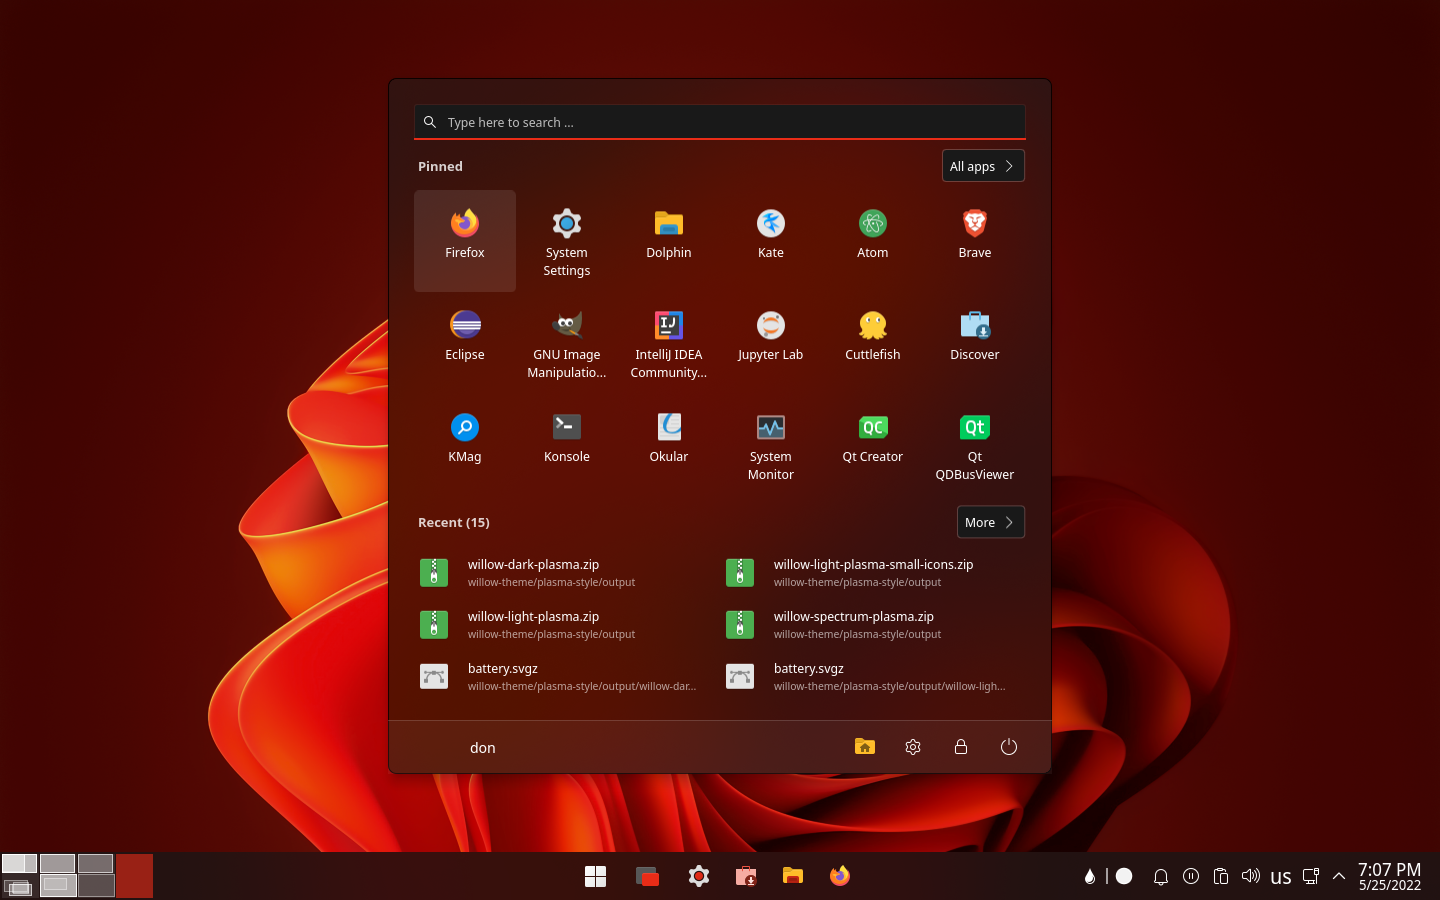Open IntelliJ IDEA Community

click(x=669, y=343)
